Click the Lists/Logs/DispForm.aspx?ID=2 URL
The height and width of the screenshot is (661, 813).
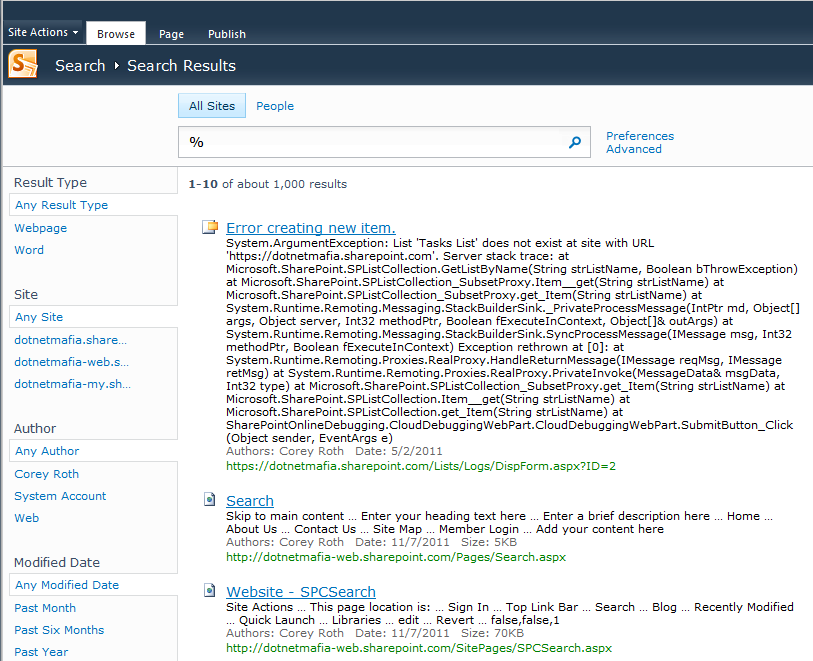coord(421,466)
